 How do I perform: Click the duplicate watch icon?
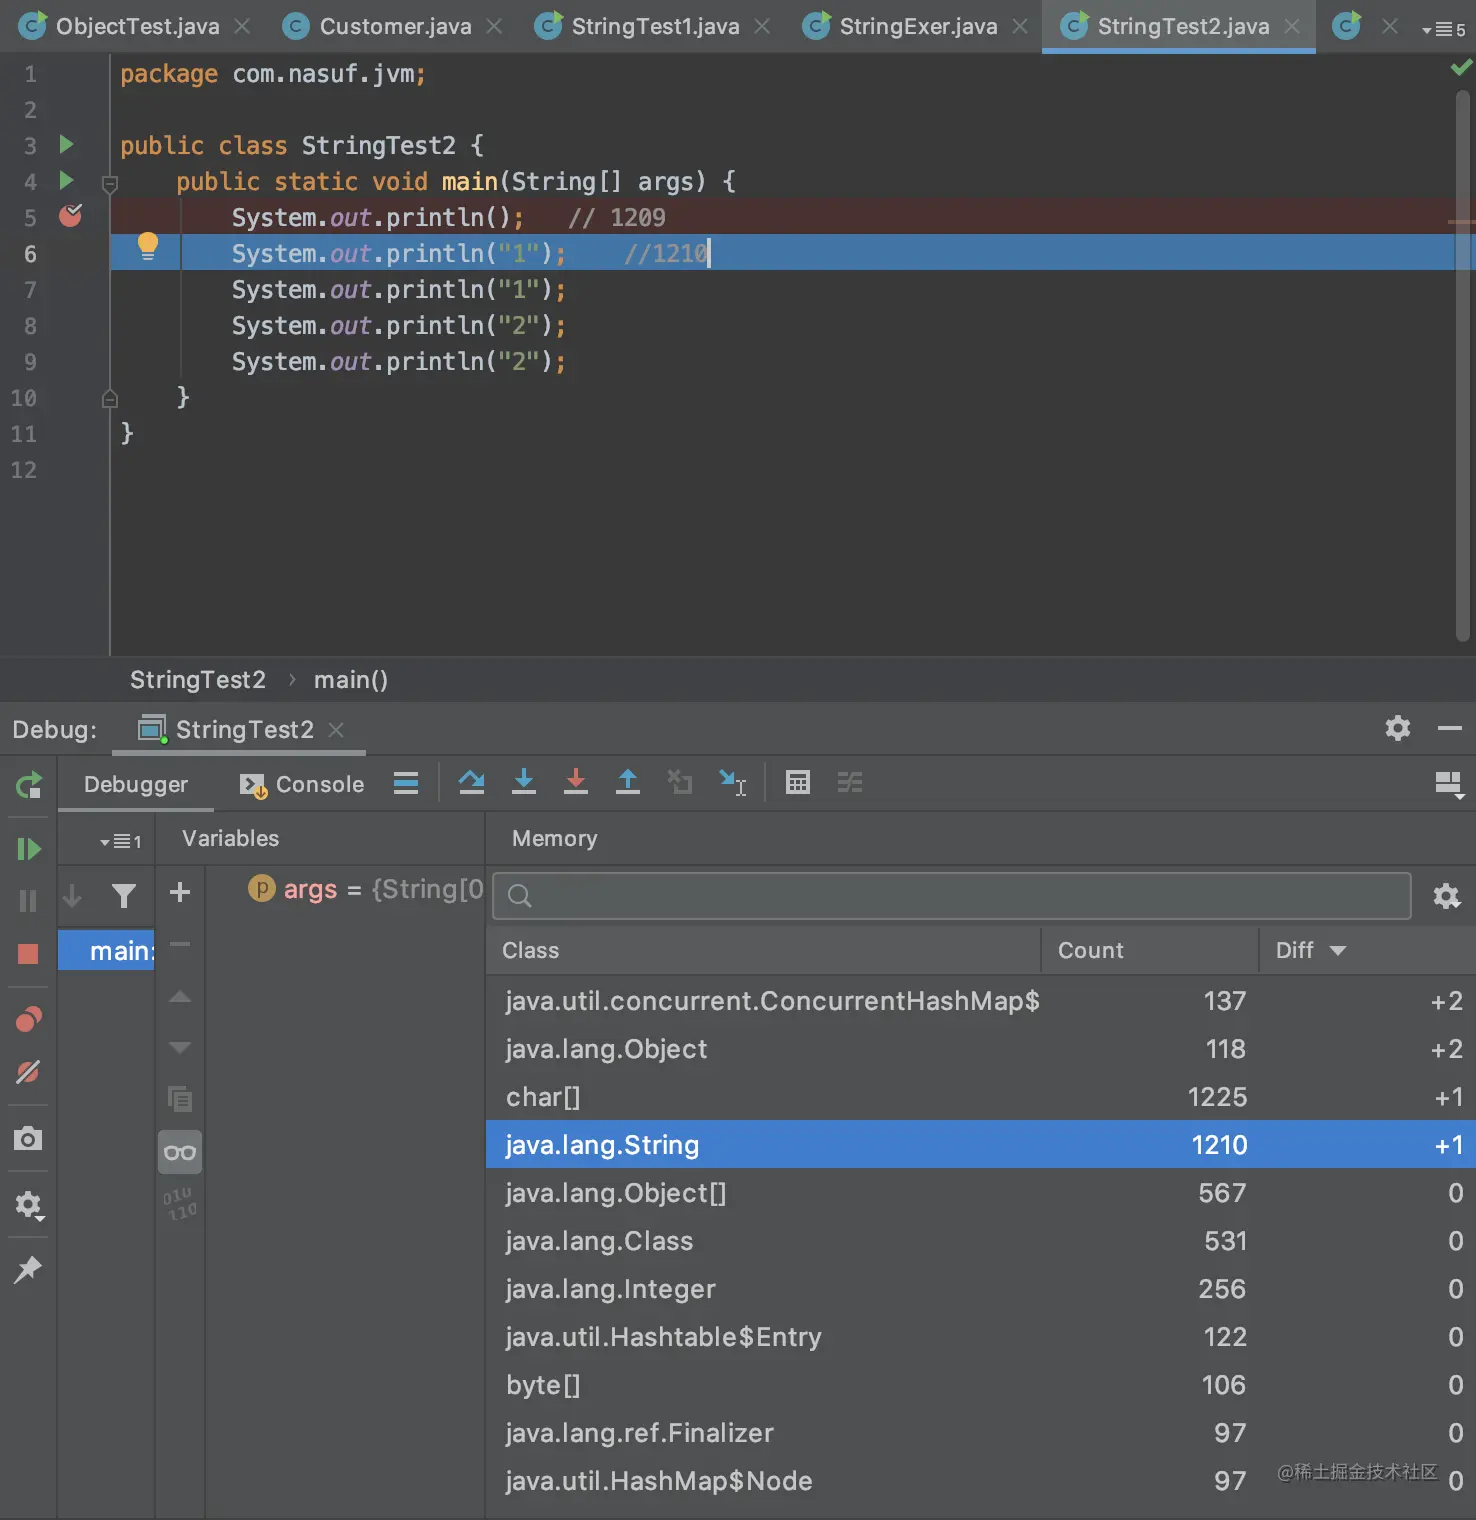coord(180,1099)
